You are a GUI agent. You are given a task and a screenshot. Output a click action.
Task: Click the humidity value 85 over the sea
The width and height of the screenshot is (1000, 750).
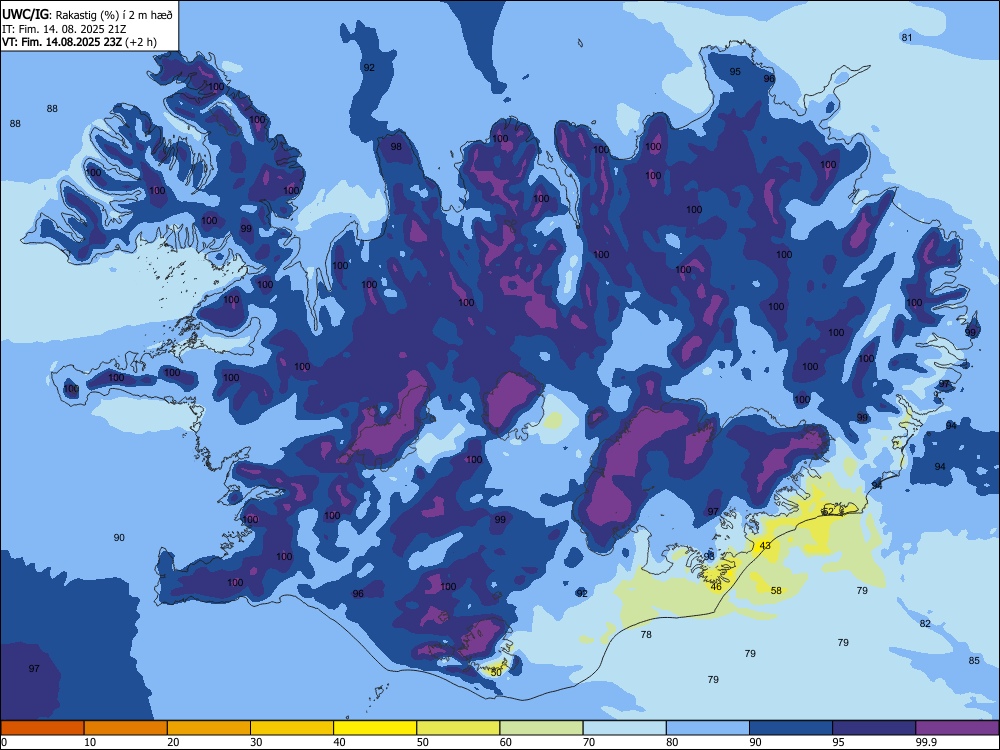point(974,661)
